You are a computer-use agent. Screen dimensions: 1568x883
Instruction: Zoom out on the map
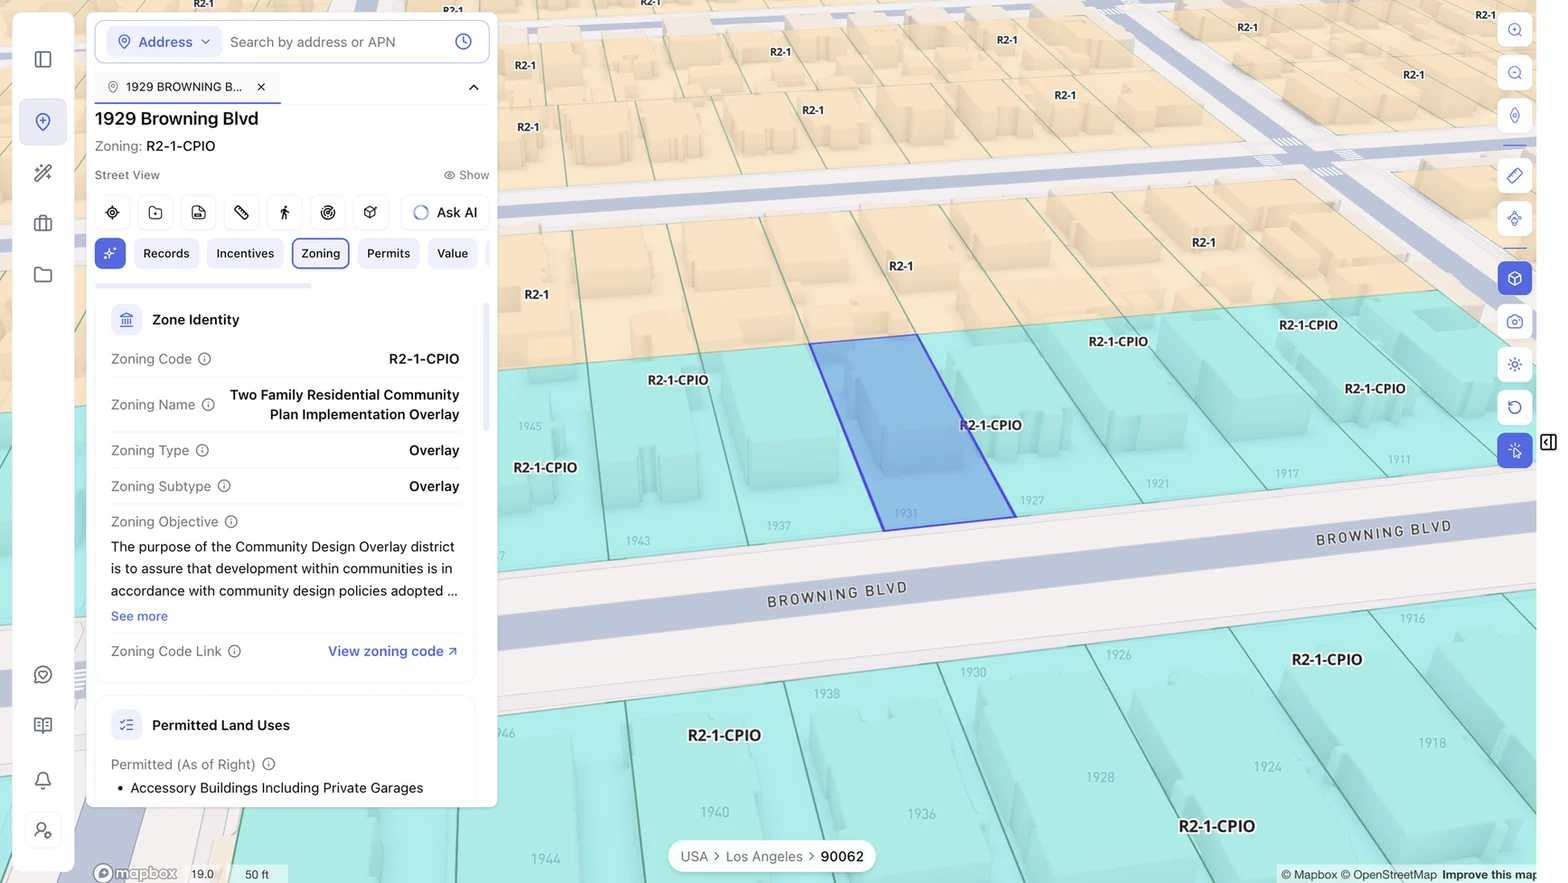[1515, 73]
